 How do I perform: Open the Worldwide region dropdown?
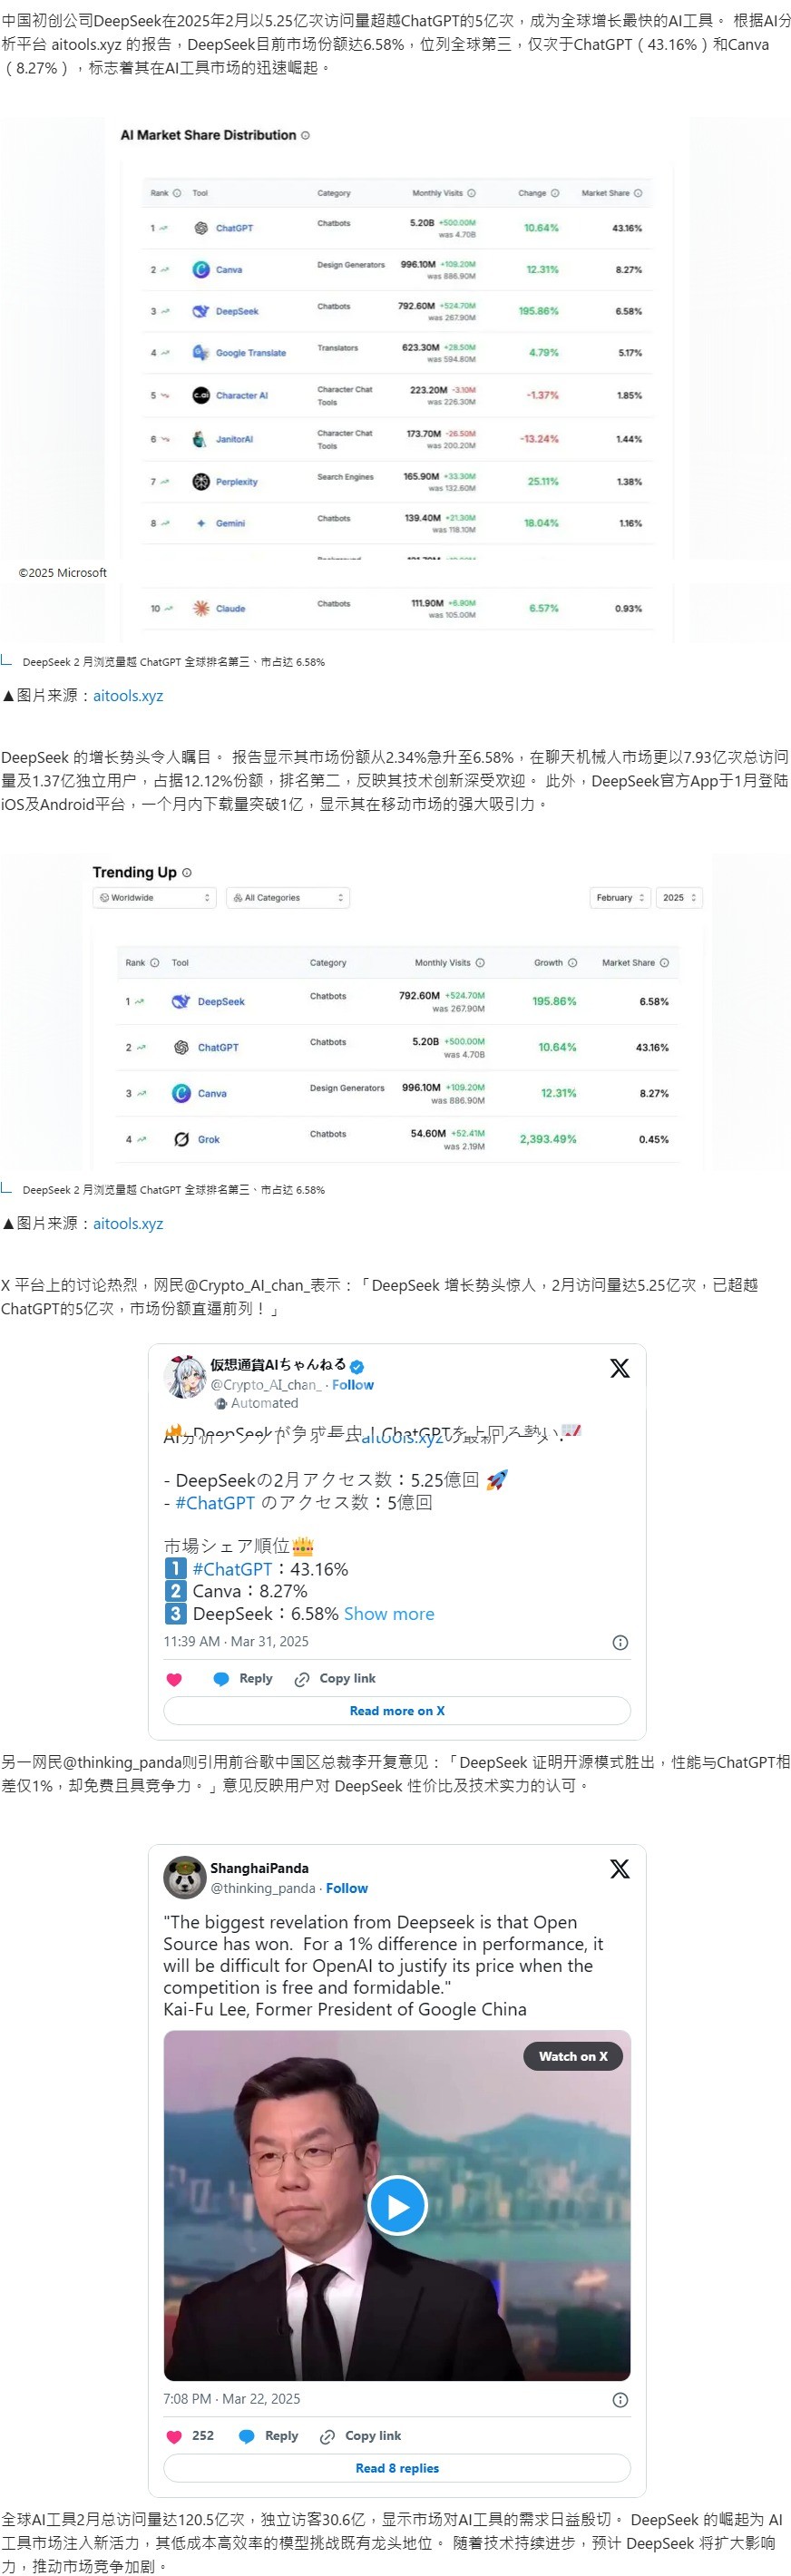(154, 897)
